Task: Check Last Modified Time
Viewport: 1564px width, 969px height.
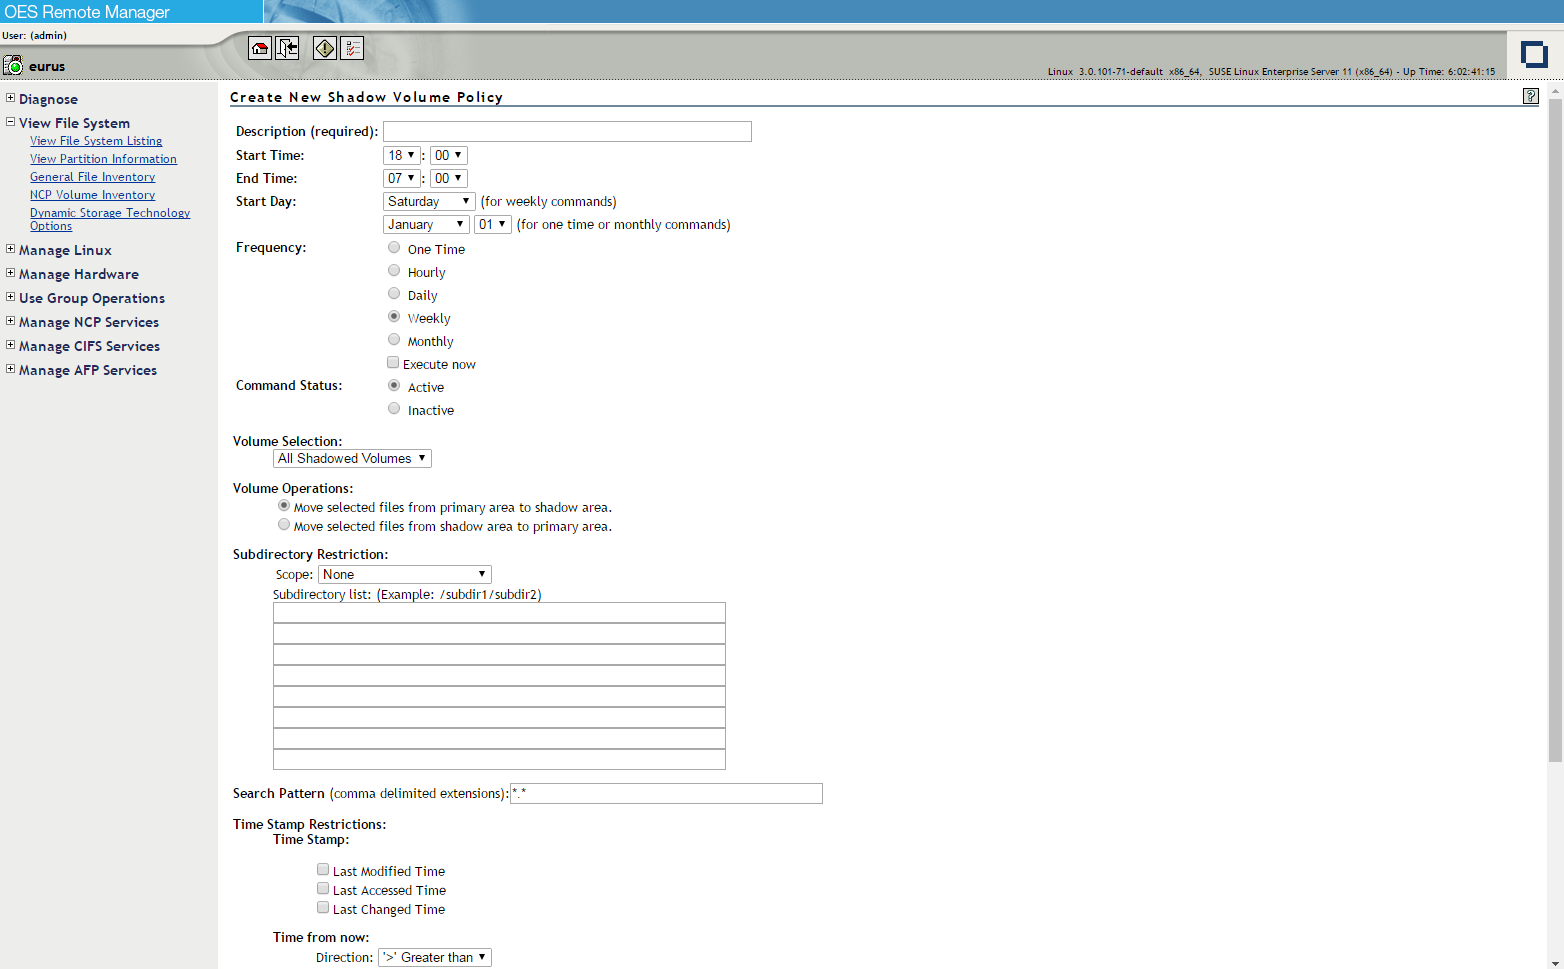Action: [x=323, y=870]
